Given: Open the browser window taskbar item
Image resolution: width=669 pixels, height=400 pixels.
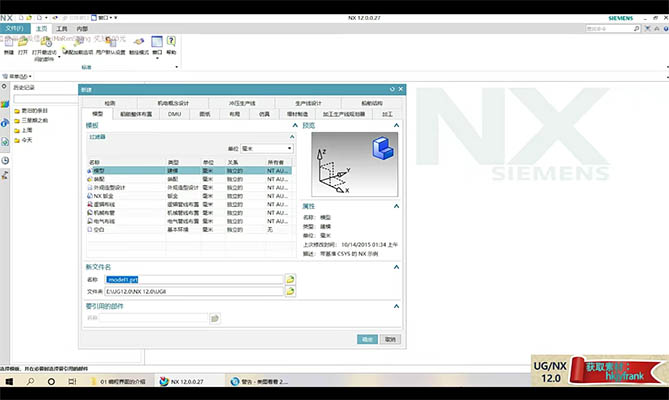Looking at the screenshot, I should click(259, 381).
